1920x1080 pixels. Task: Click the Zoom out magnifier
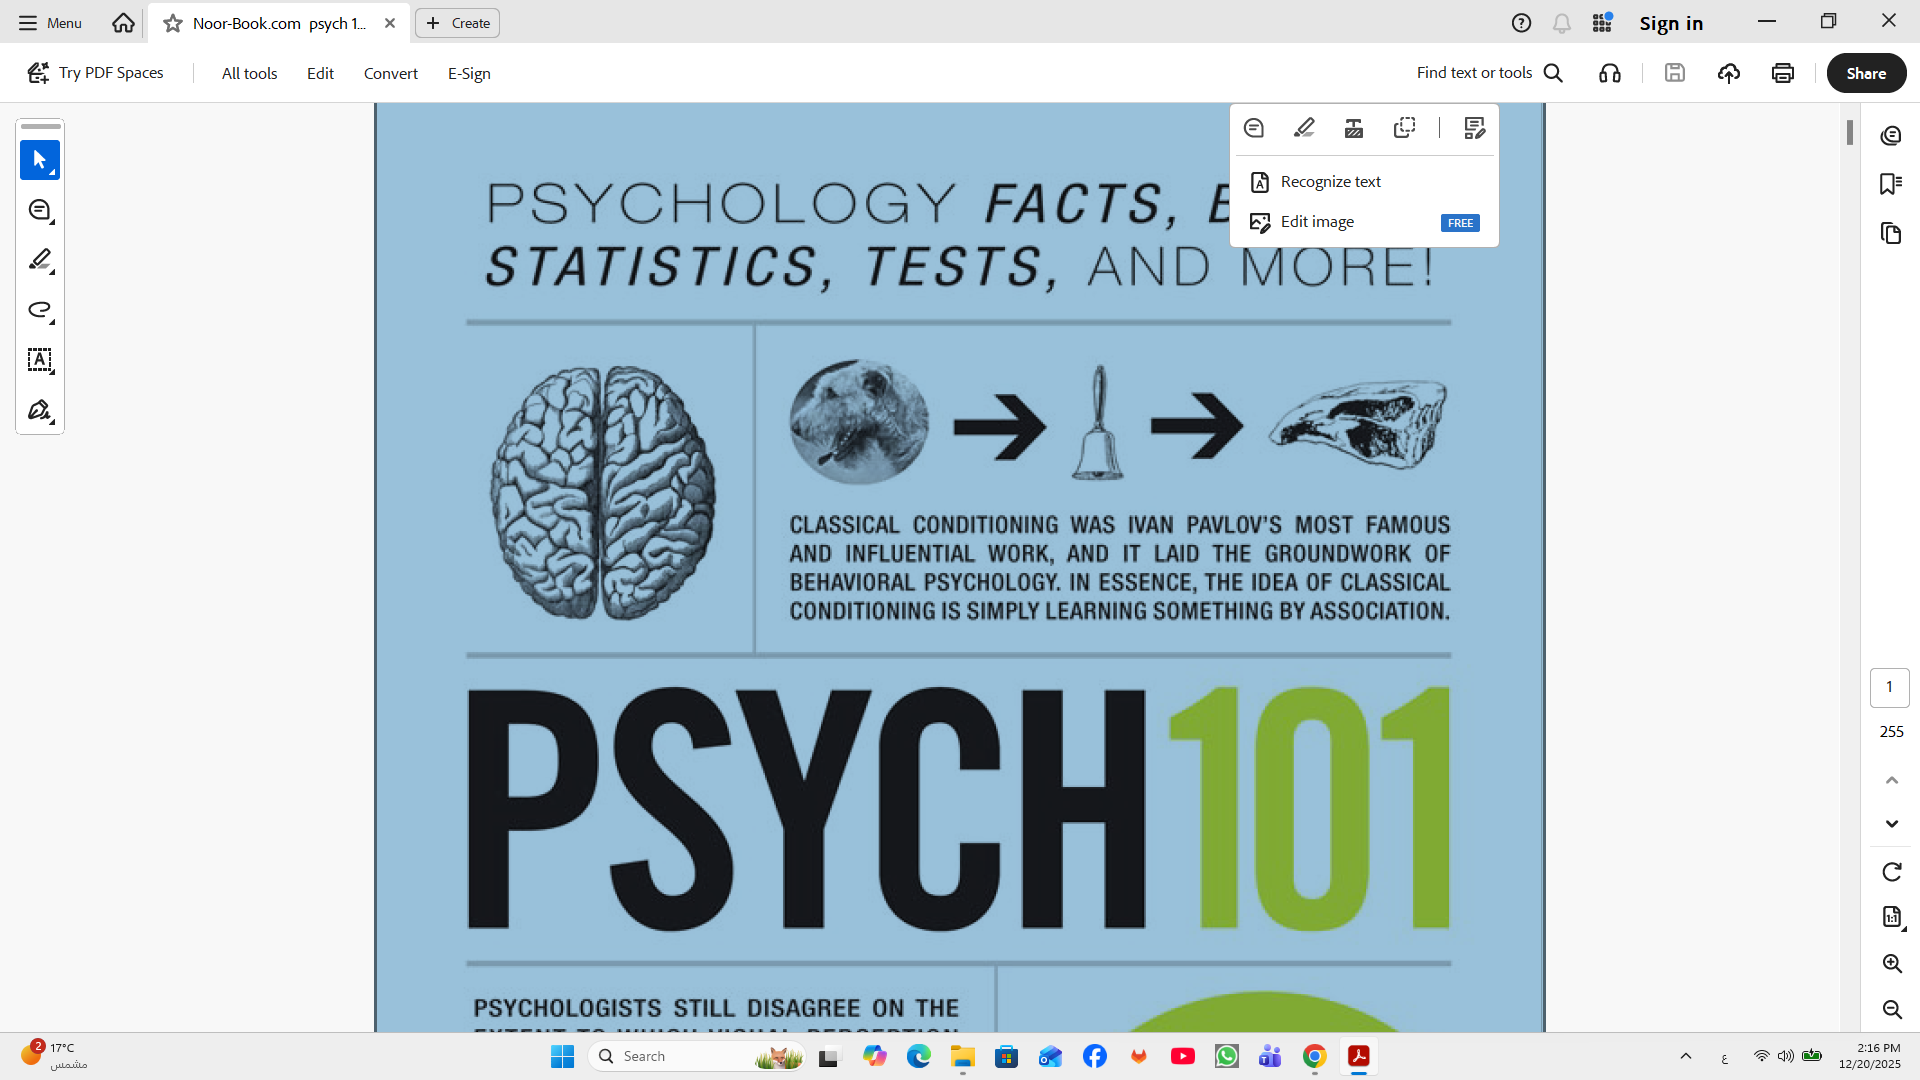[1891, 1009]
